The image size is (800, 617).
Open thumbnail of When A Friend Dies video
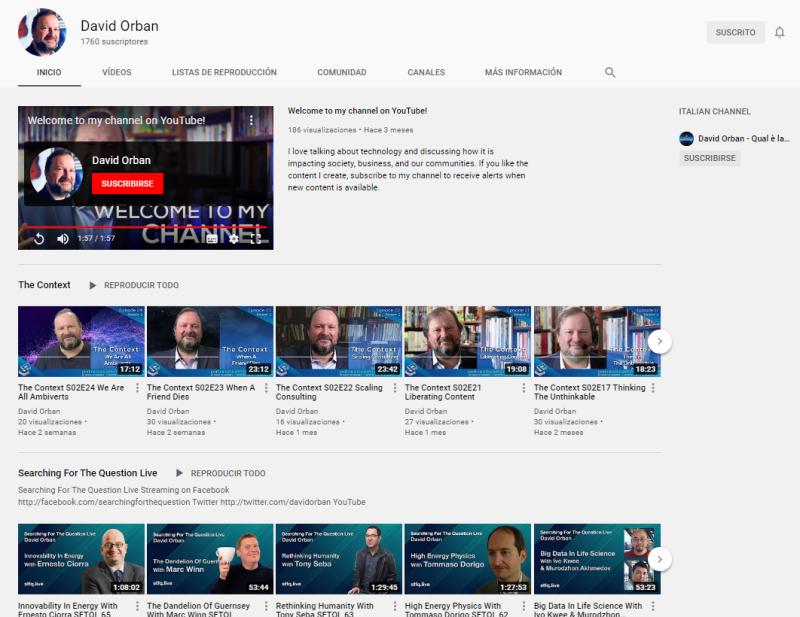(210, 341)
